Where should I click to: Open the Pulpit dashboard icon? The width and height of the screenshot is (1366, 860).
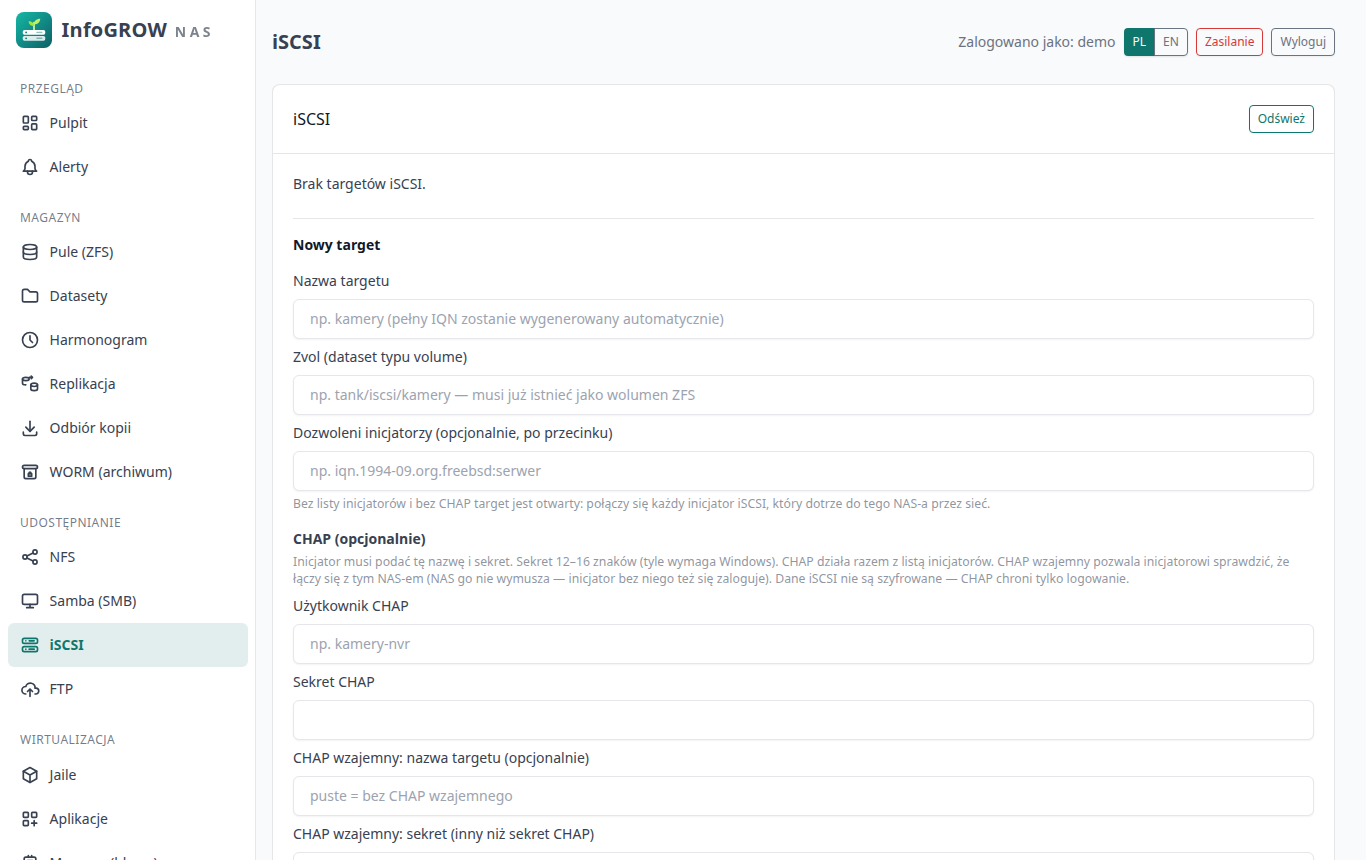[x=30, y=123]
